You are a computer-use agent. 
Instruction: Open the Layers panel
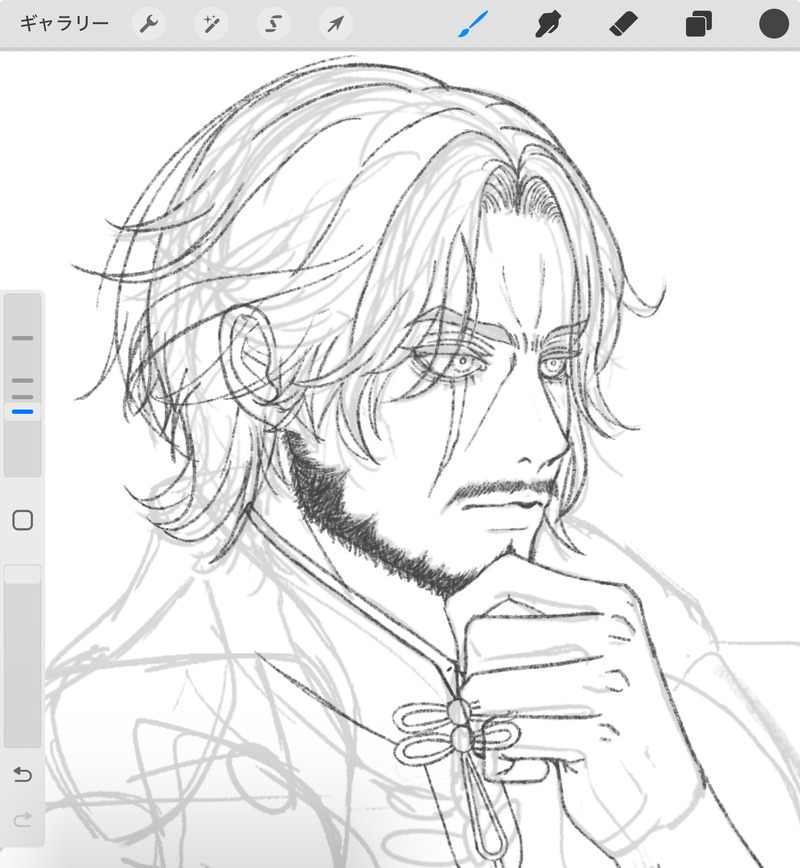pyautogui.click(x=699, y=24)
